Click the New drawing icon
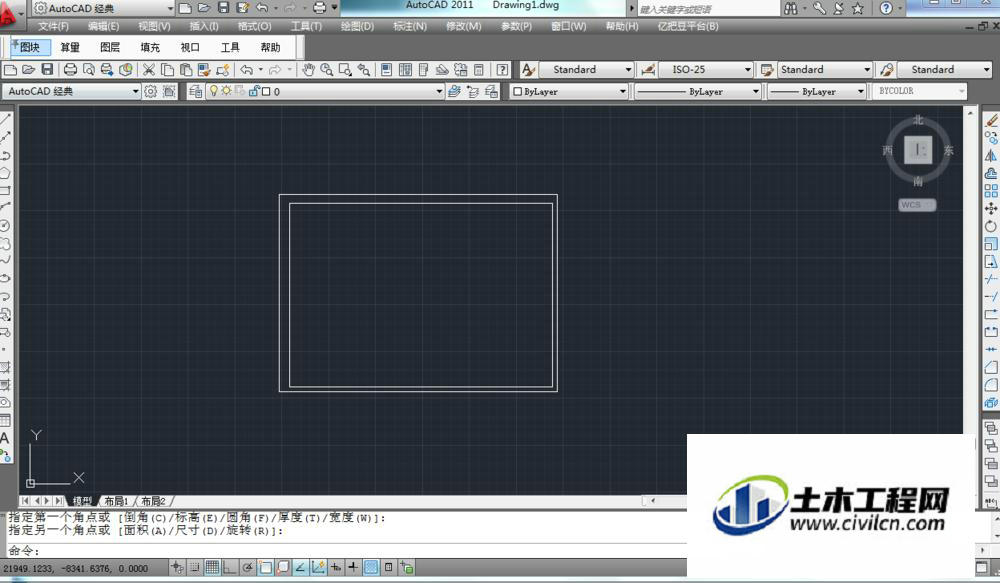Image resolution: width=1000 pixels, height=583 pixels. click(x=11, y=70)
